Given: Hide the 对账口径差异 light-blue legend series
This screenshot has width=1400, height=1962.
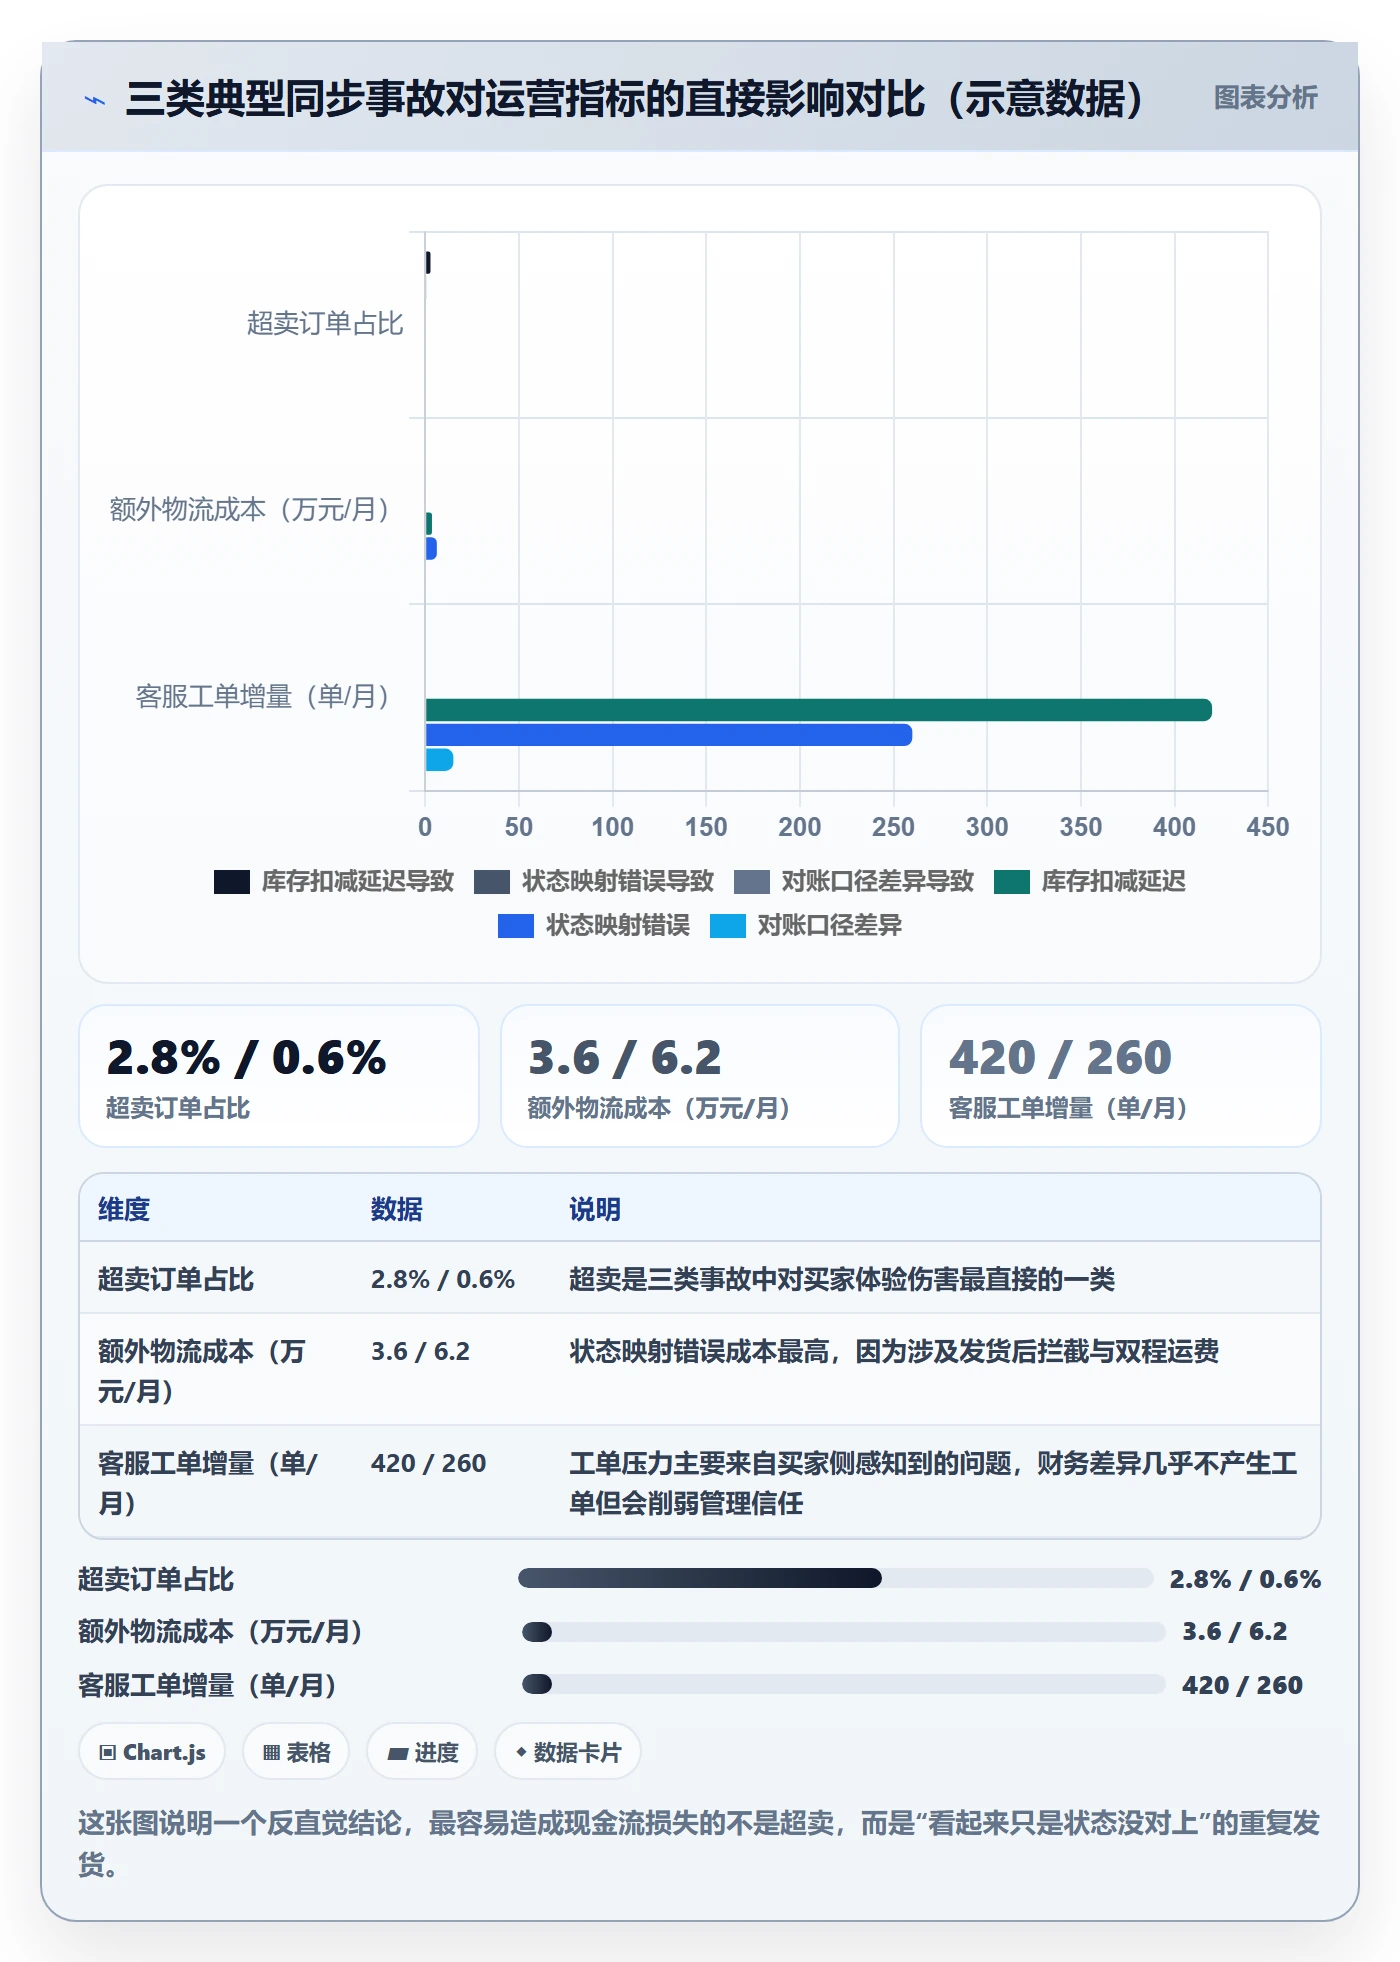Looking at the screenshot, I should pyautogui.click(x=806, y=926).
